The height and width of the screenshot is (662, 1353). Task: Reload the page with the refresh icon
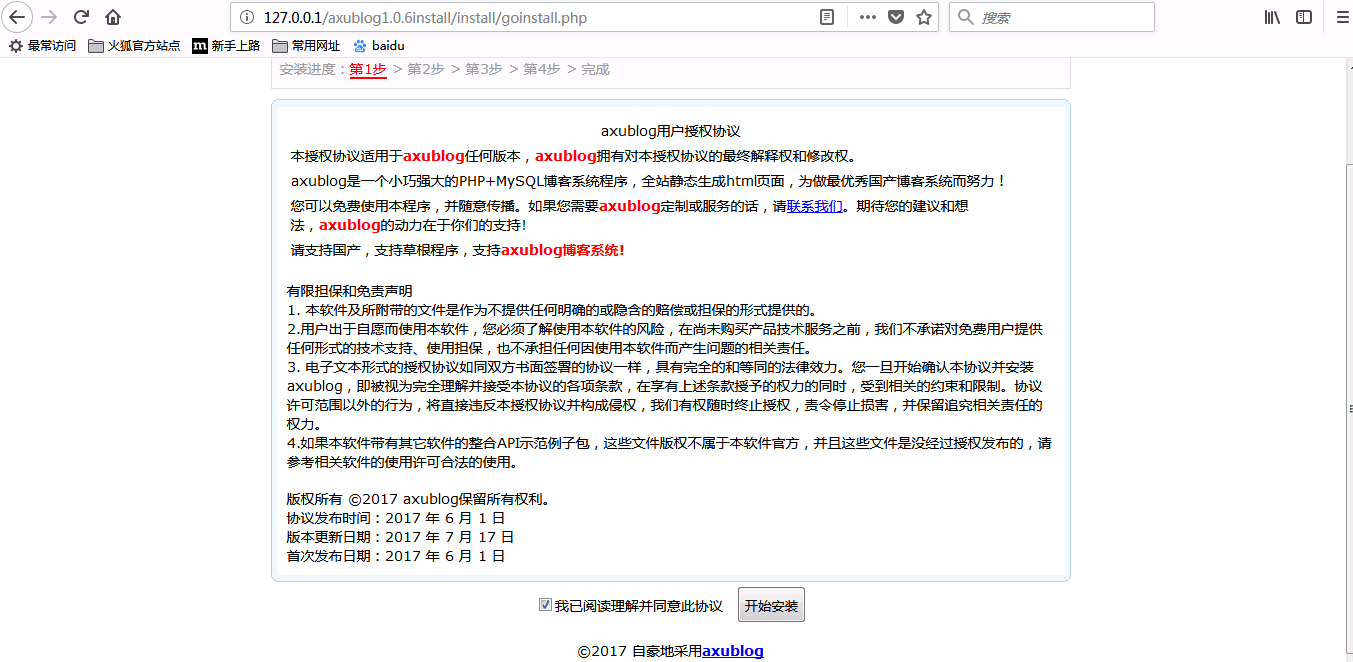[81, 17]
